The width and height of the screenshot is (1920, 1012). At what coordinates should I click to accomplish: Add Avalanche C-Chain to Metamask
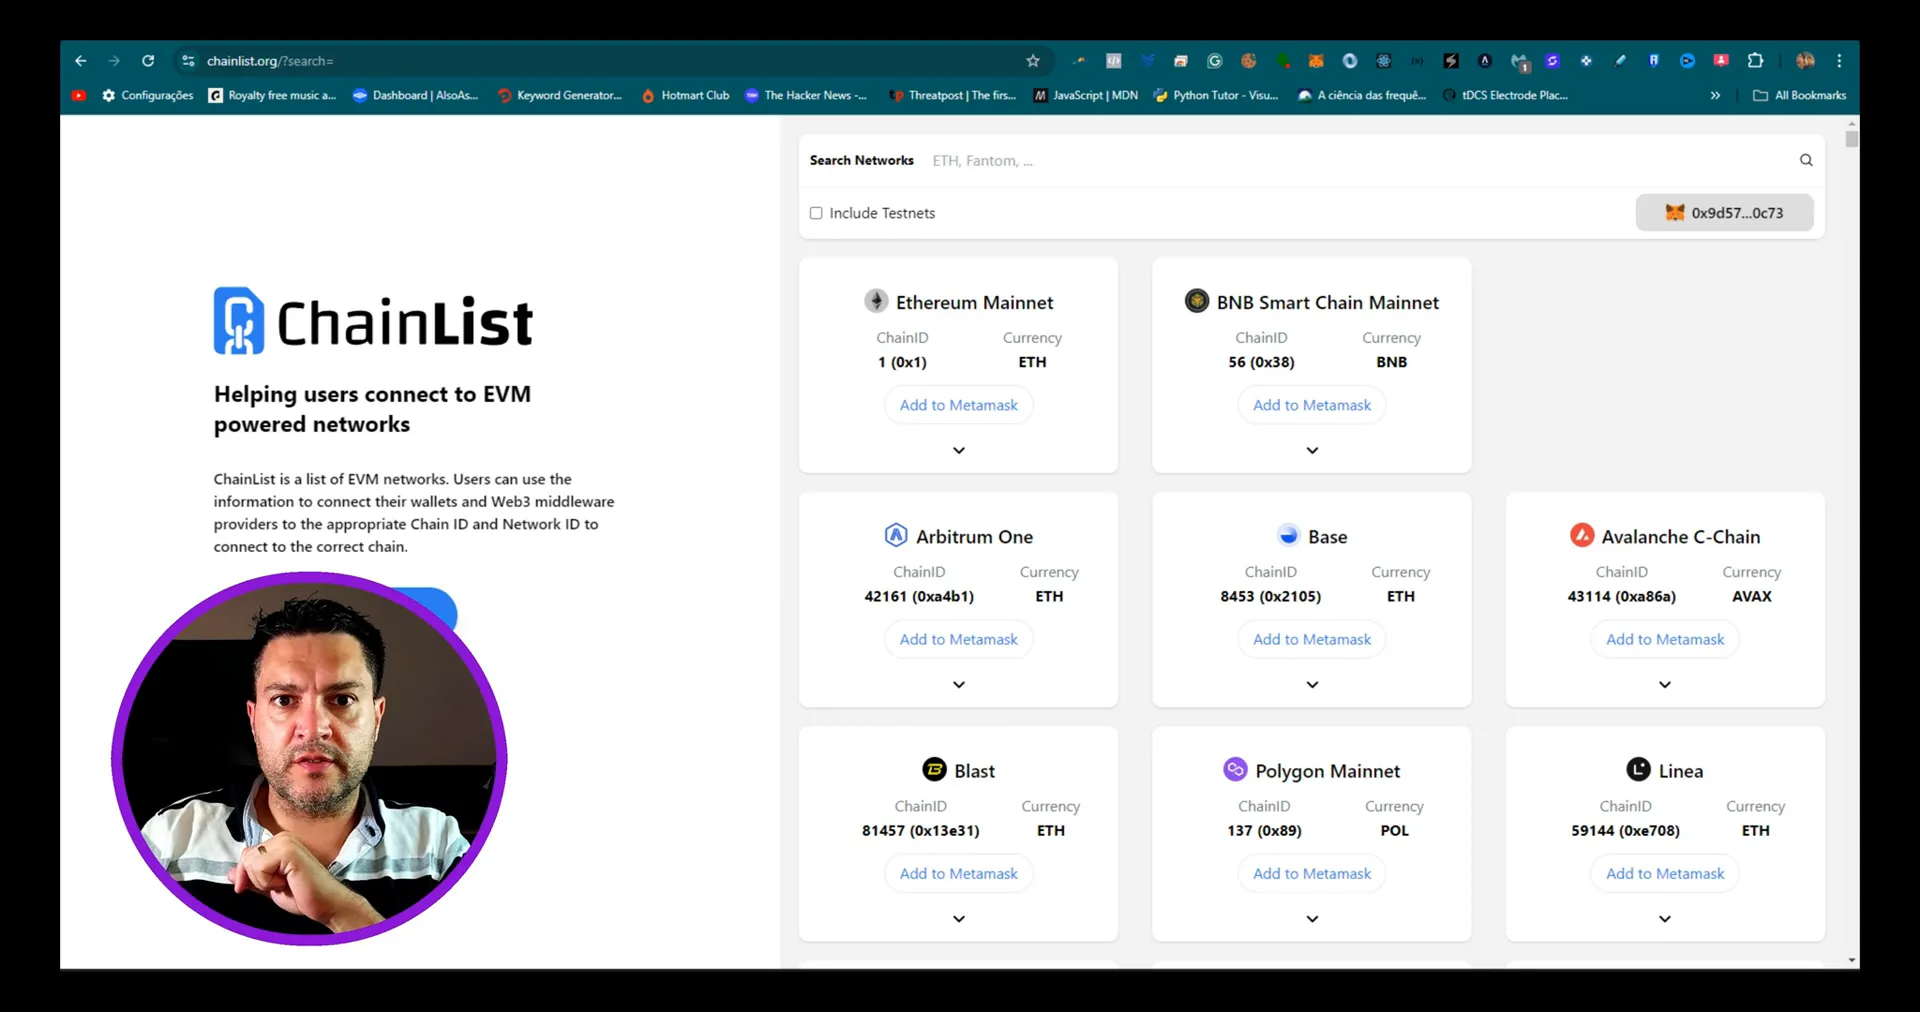pos(1665,639)
